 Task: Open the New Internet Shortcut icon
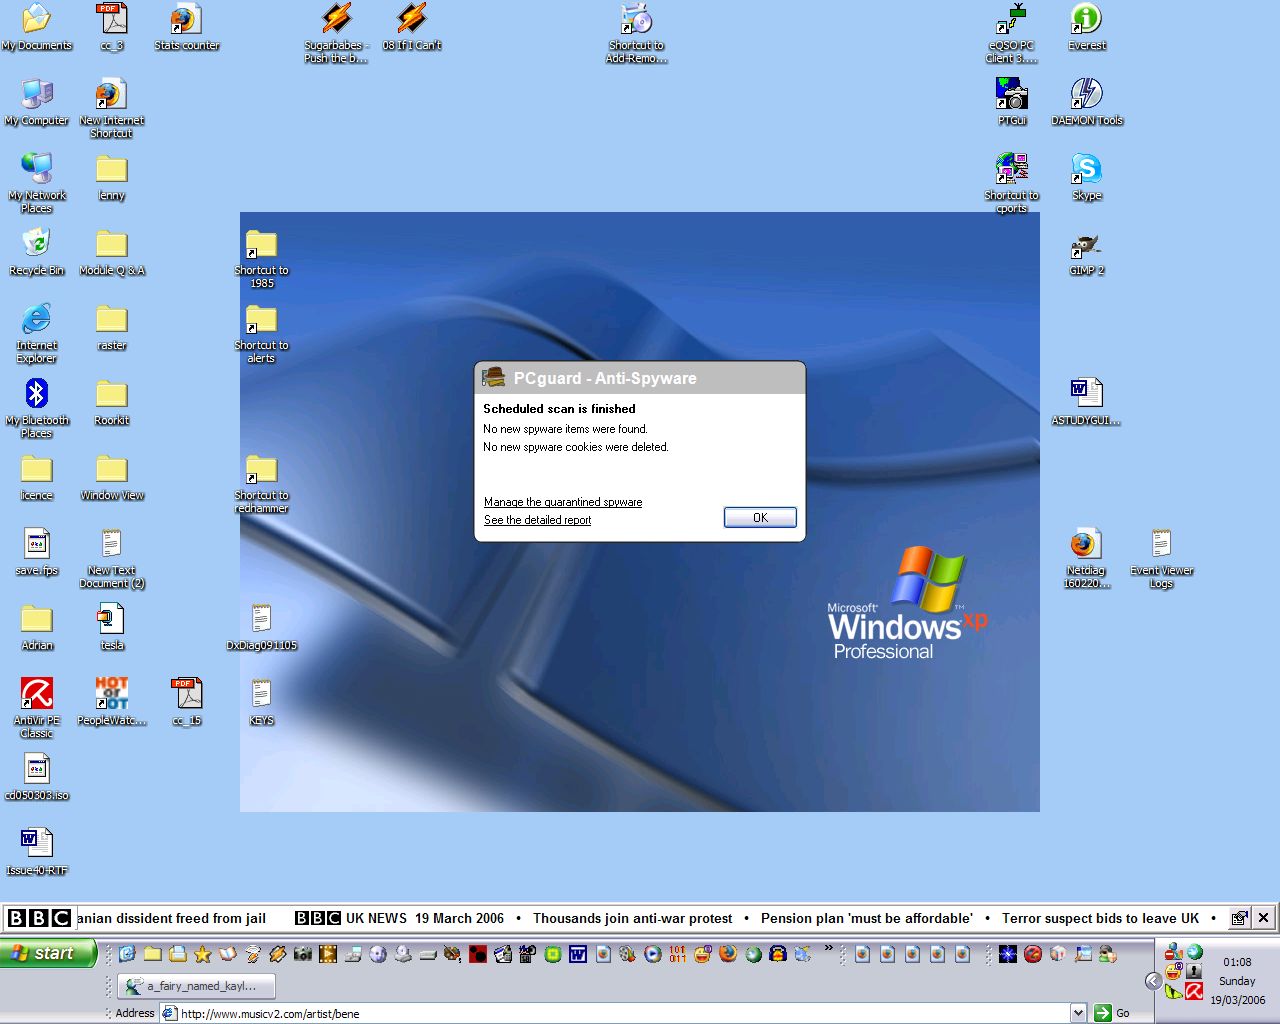(112, 109)
